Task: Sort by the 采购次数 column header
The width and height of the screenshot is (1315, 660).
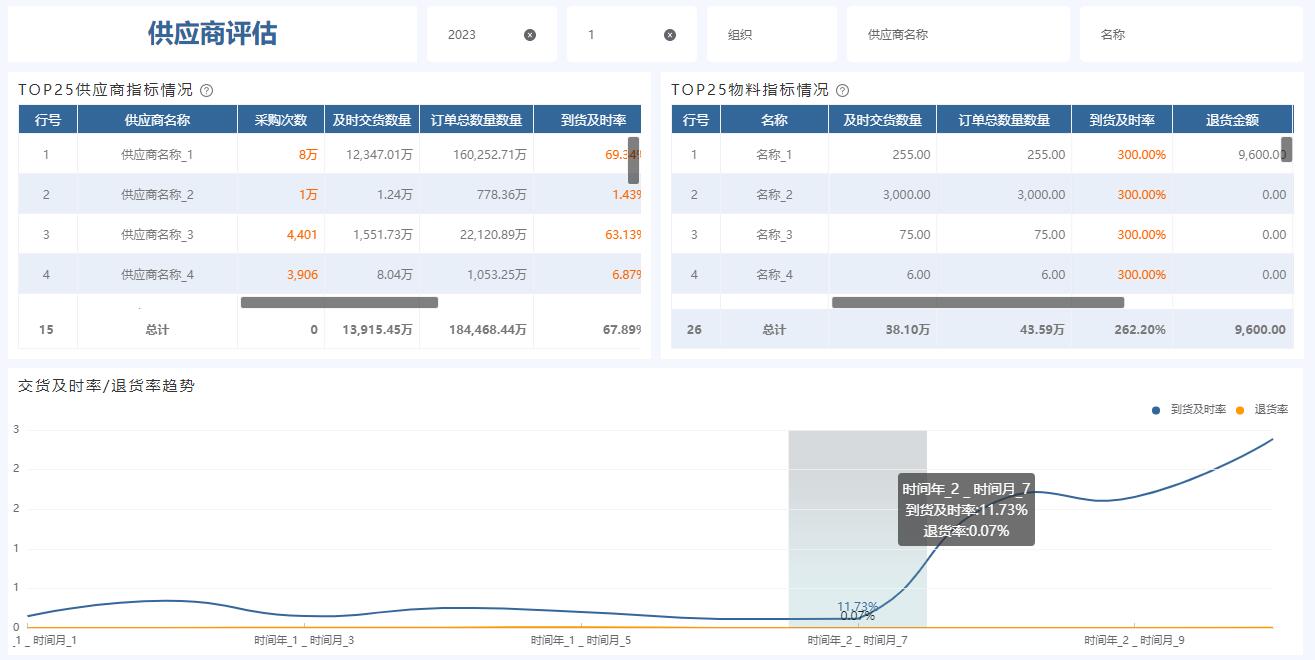Action: (x=280, y=120)
